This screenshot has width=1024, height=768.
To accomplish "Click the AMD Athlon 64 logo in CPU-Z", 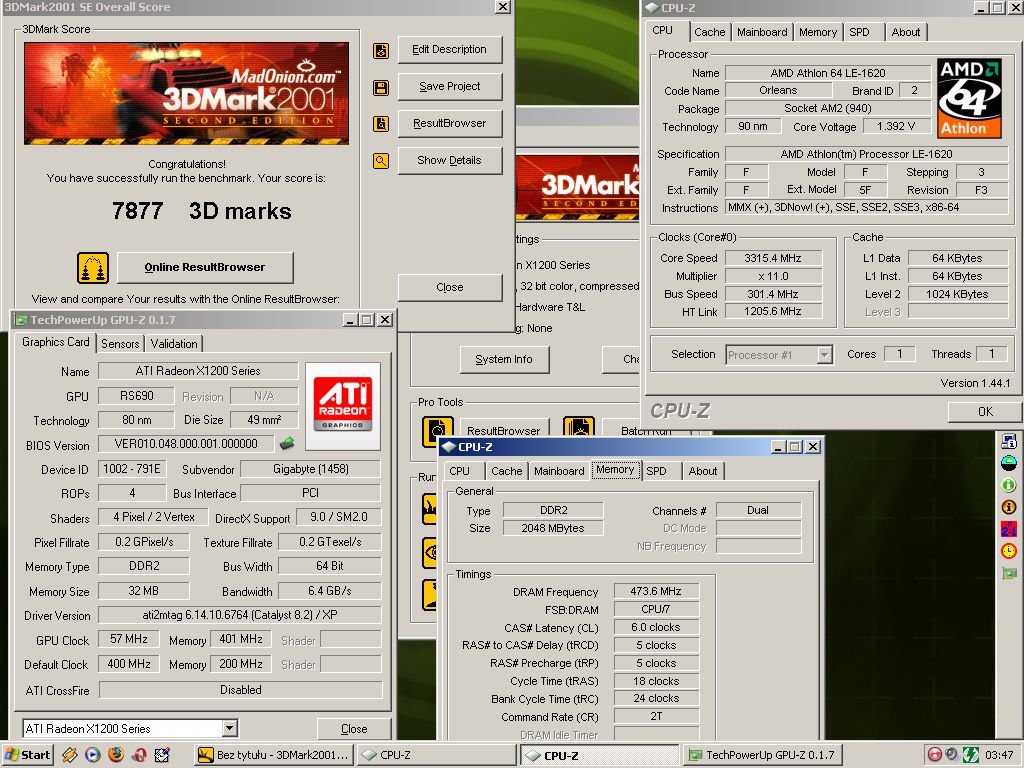I will click(969, 98).
